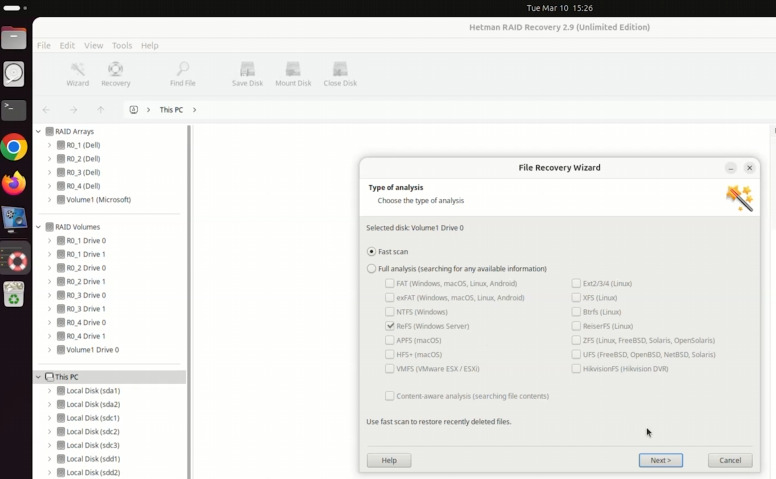Click the clock in the top bar

(559, 8)
